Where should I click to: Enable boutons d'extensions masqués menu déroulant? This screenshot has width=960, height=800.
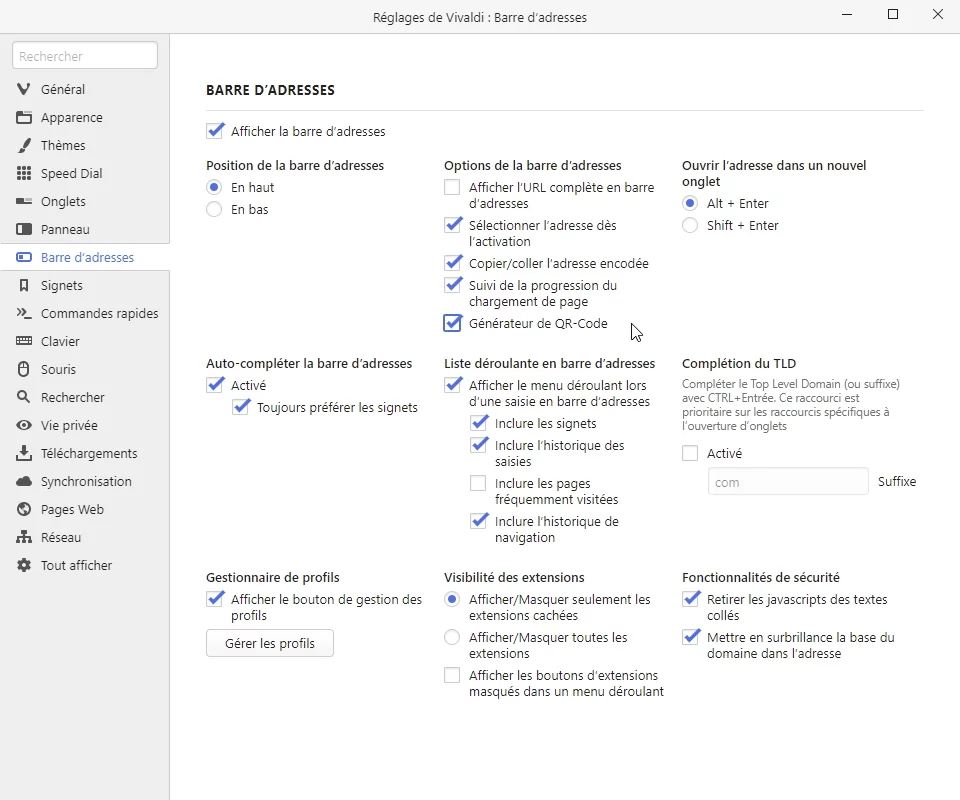point(452,675)
